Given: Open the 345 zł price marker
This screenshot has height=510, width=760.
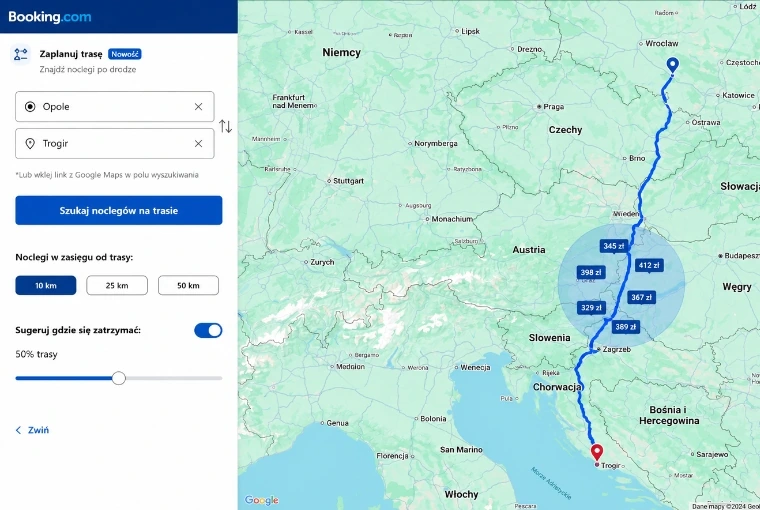Looking at the screenshot, I should [614, 246].
